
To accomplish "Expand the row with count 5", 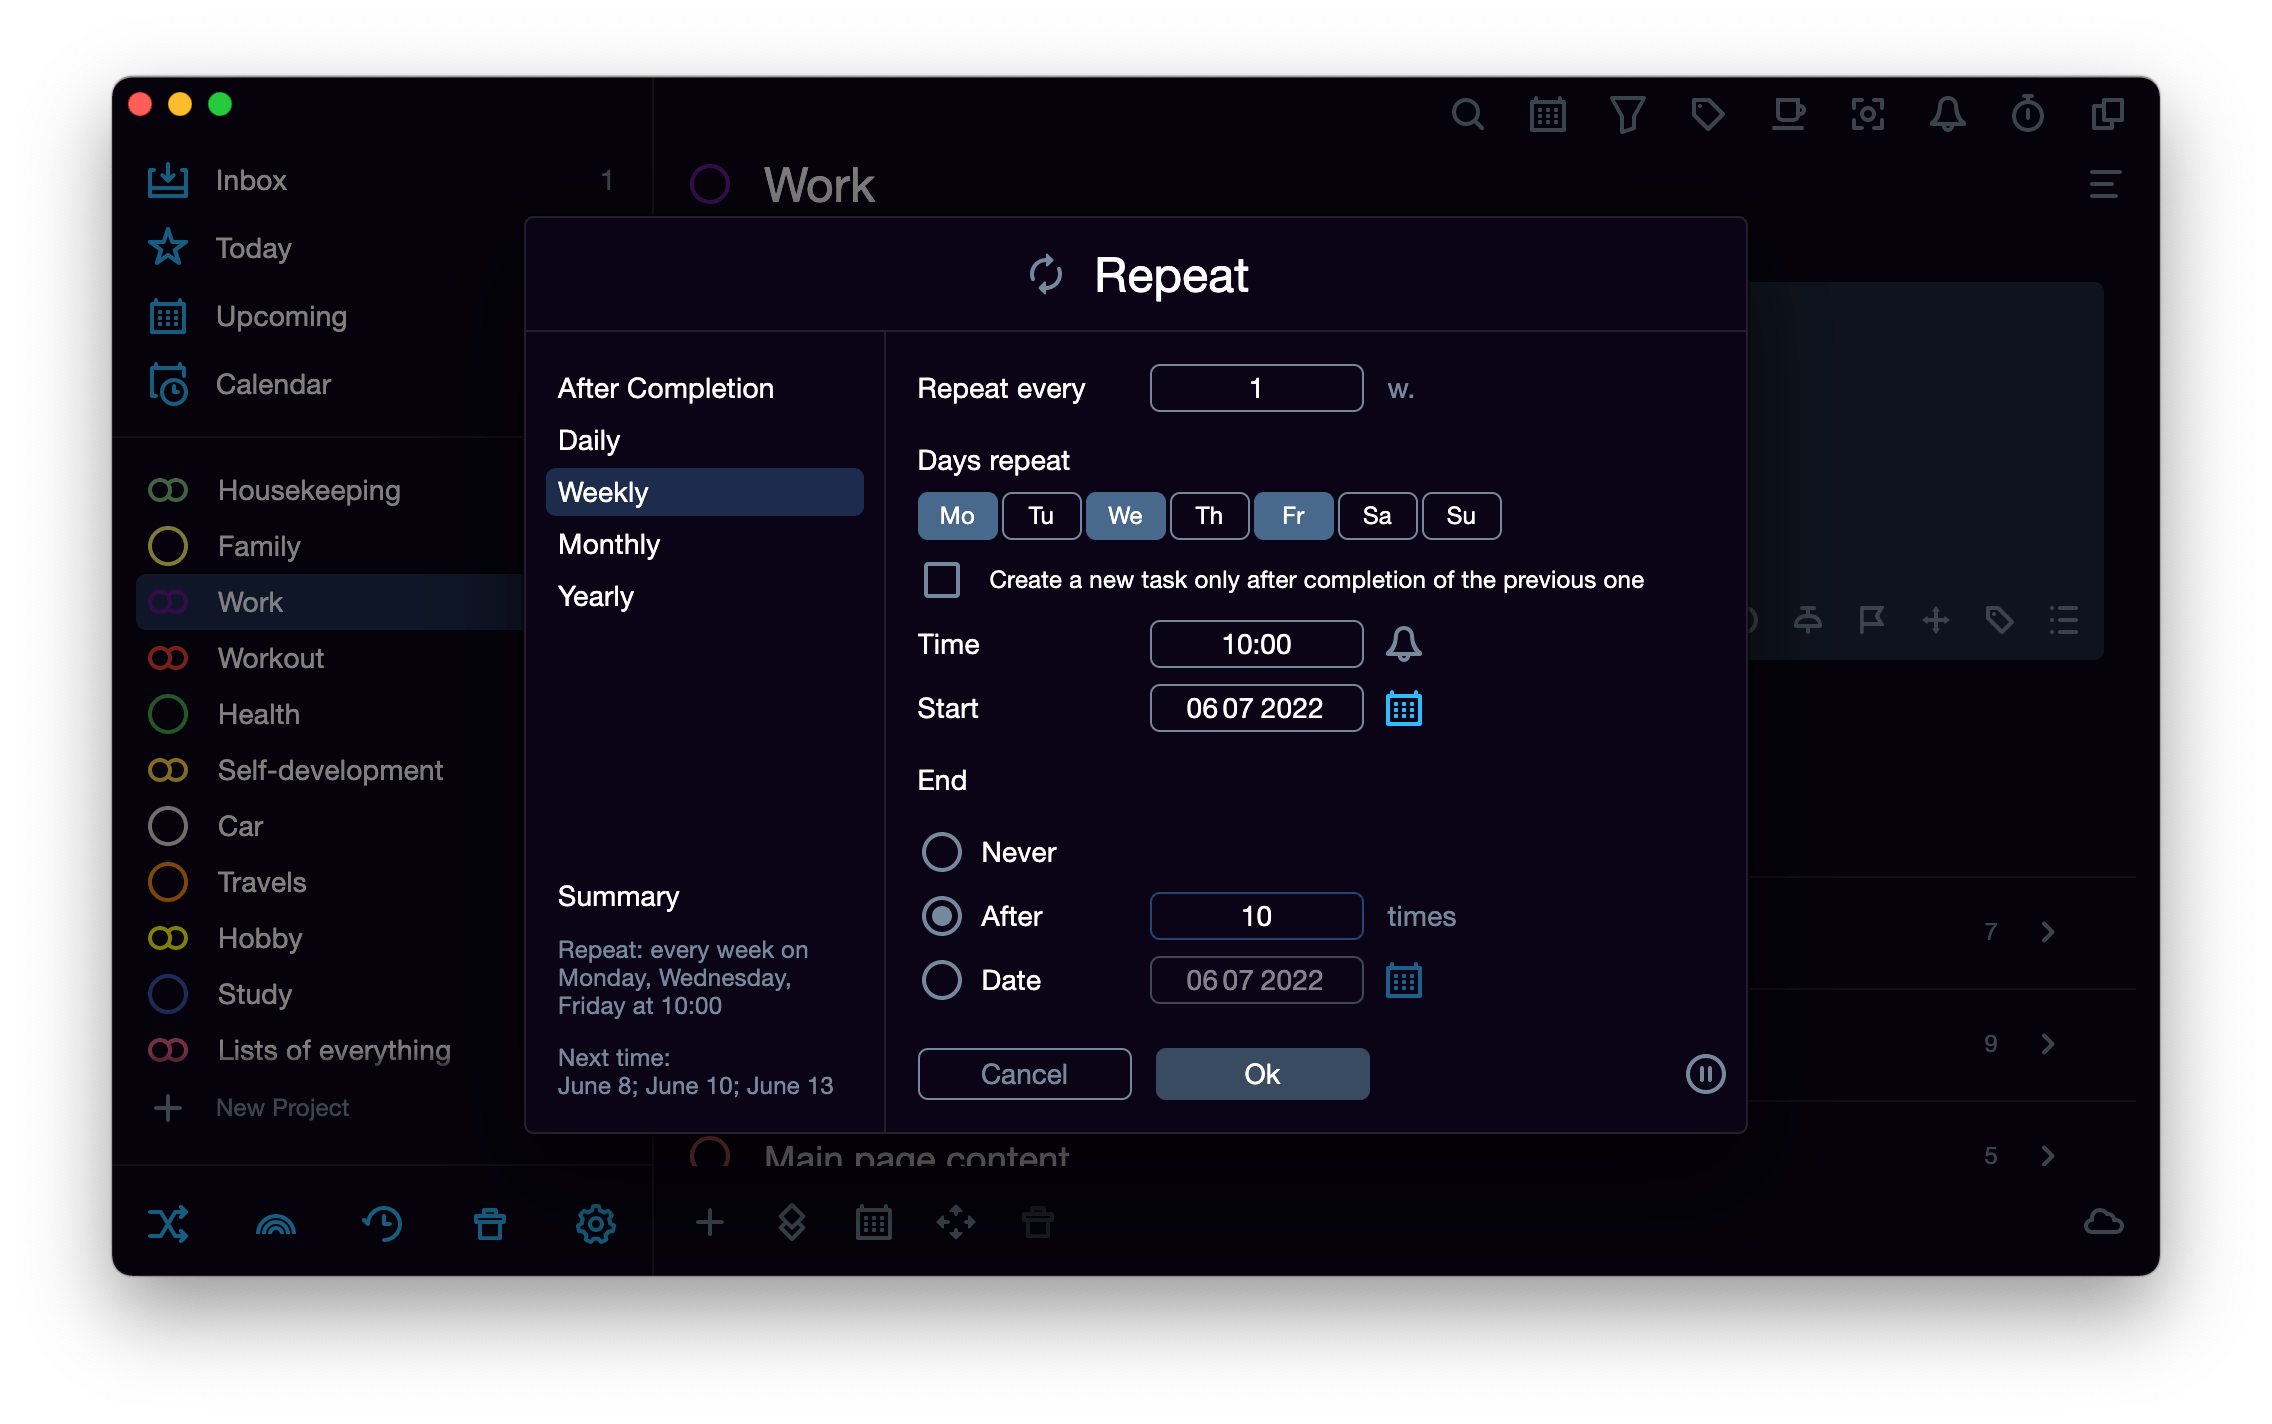I will click(2047, 1156).
